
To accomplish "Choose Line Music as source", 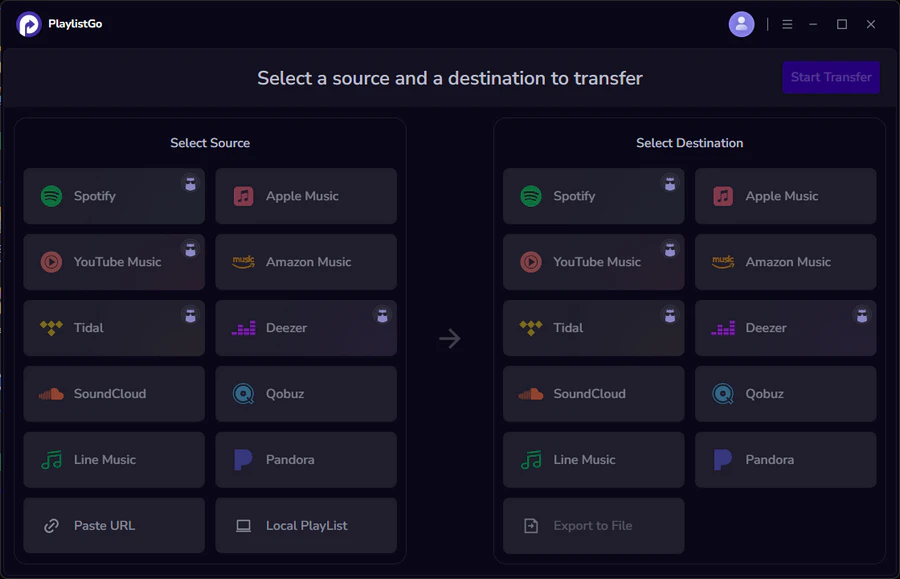I will pos(114,460).
